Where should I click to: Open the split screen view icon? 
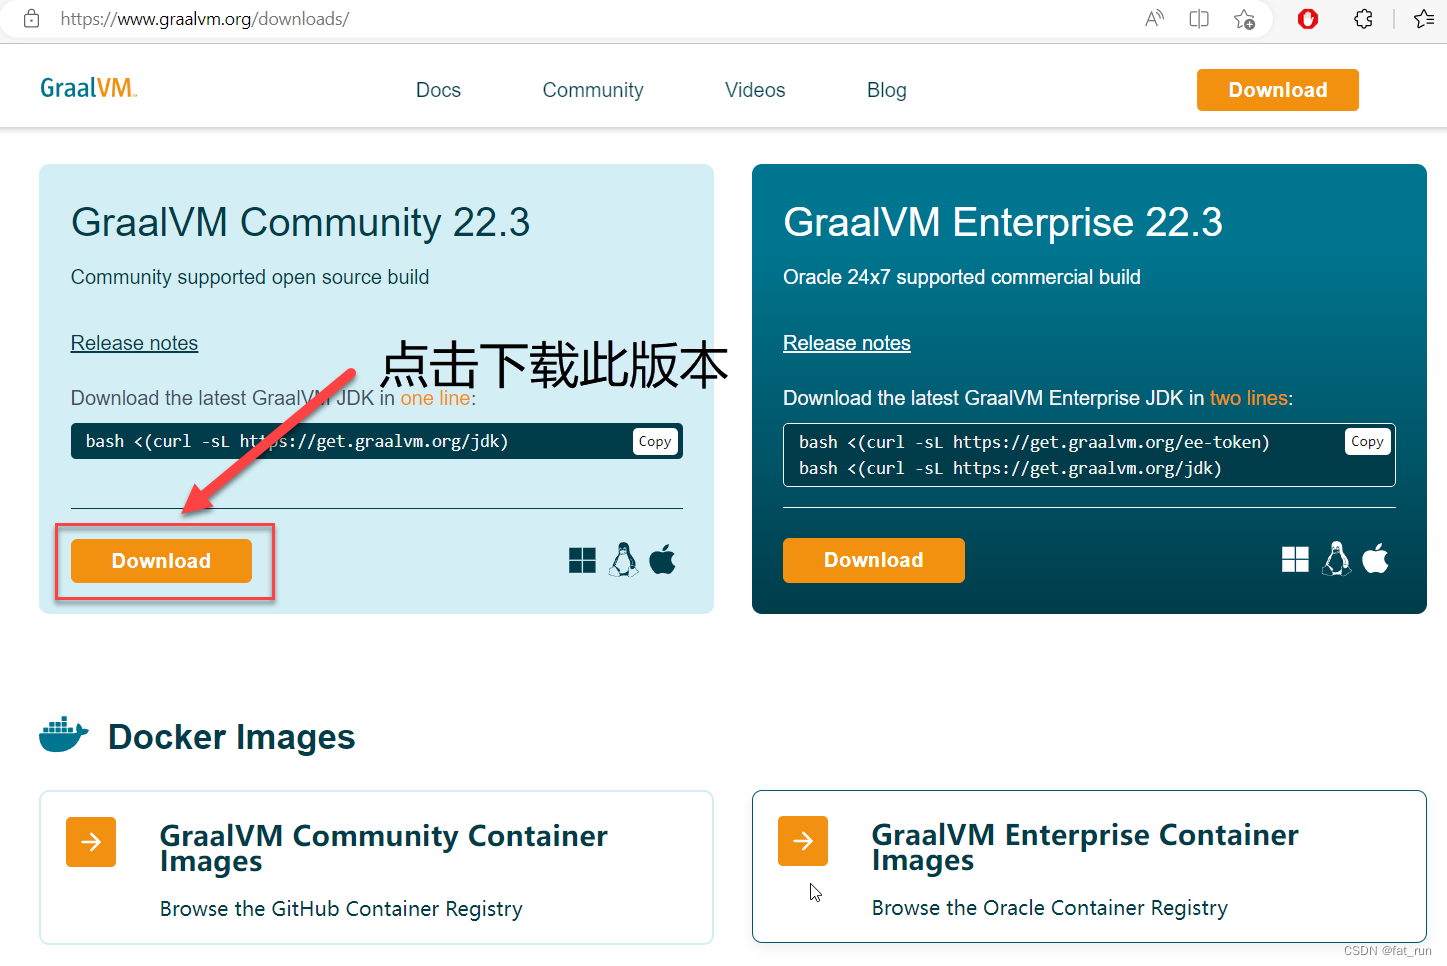point(1199,18)
